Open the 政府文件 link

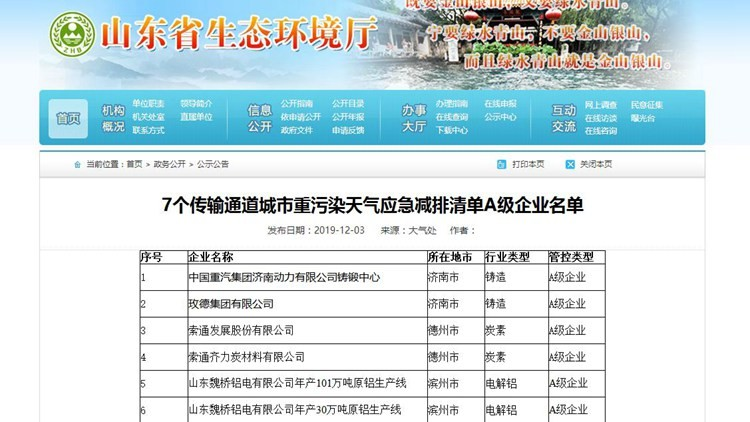(297, 130)
